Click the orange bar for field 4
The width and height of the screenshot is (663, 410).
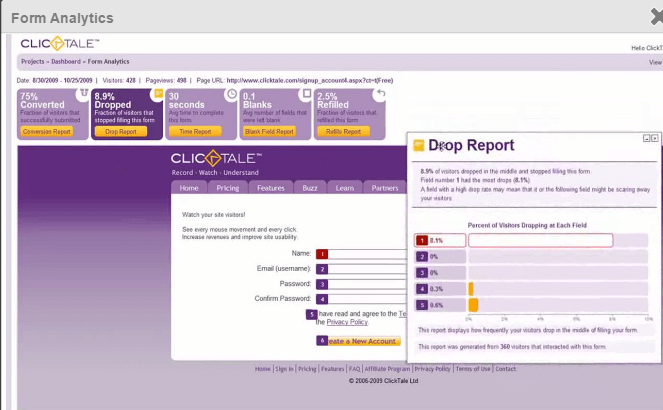pos(471,289)
